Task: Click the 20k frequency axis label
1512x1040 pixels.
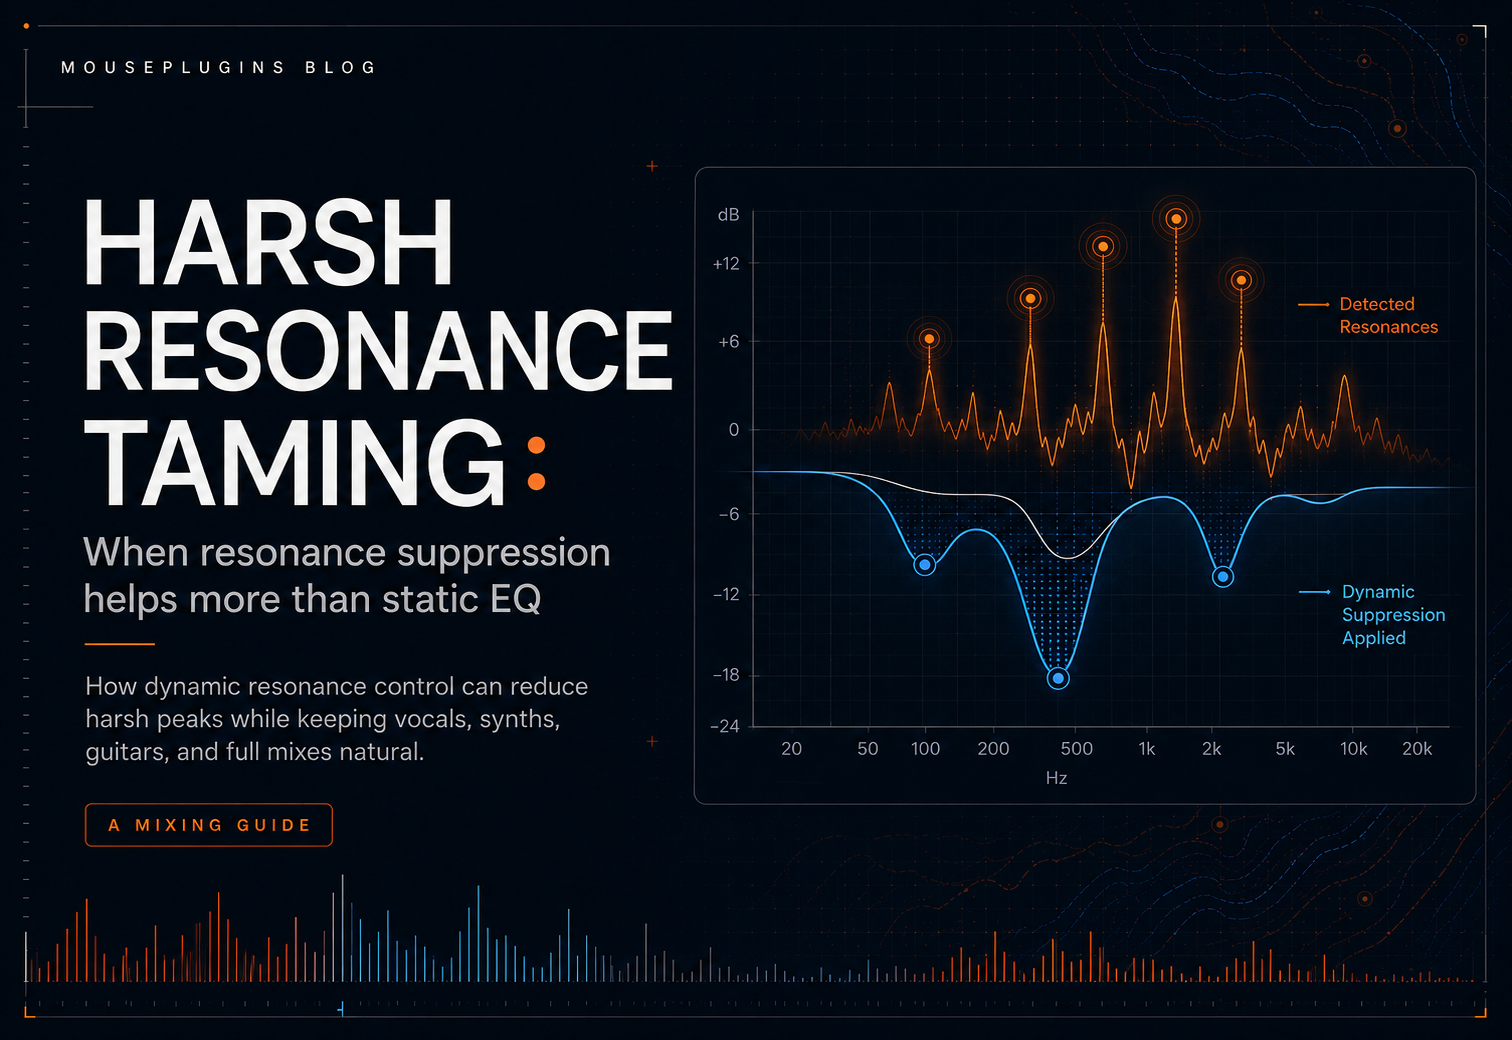Action: click(1417, 749)
